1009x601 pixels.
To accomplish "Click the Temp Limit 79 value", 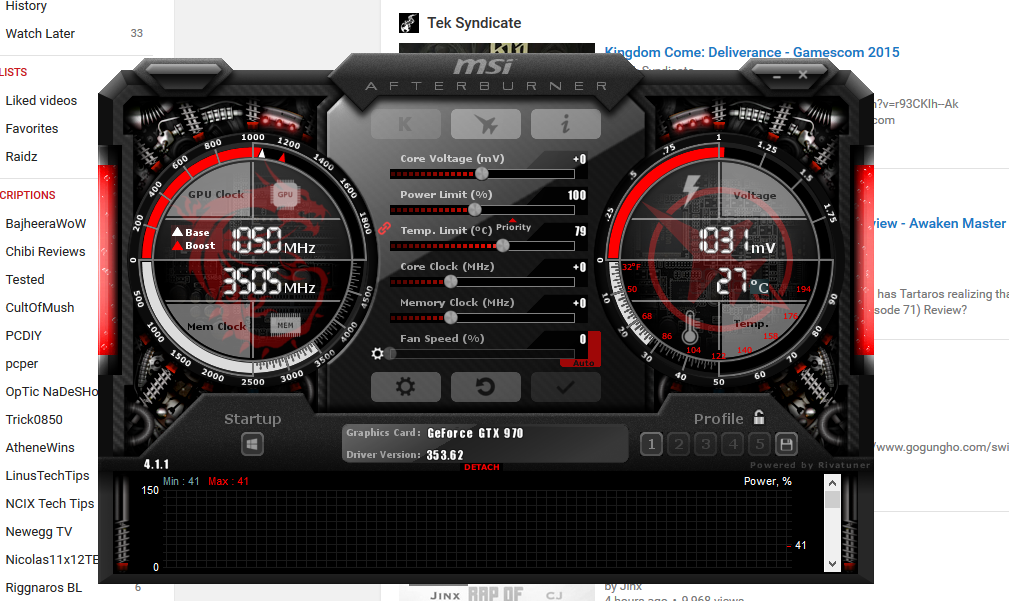I will [580, 231].
